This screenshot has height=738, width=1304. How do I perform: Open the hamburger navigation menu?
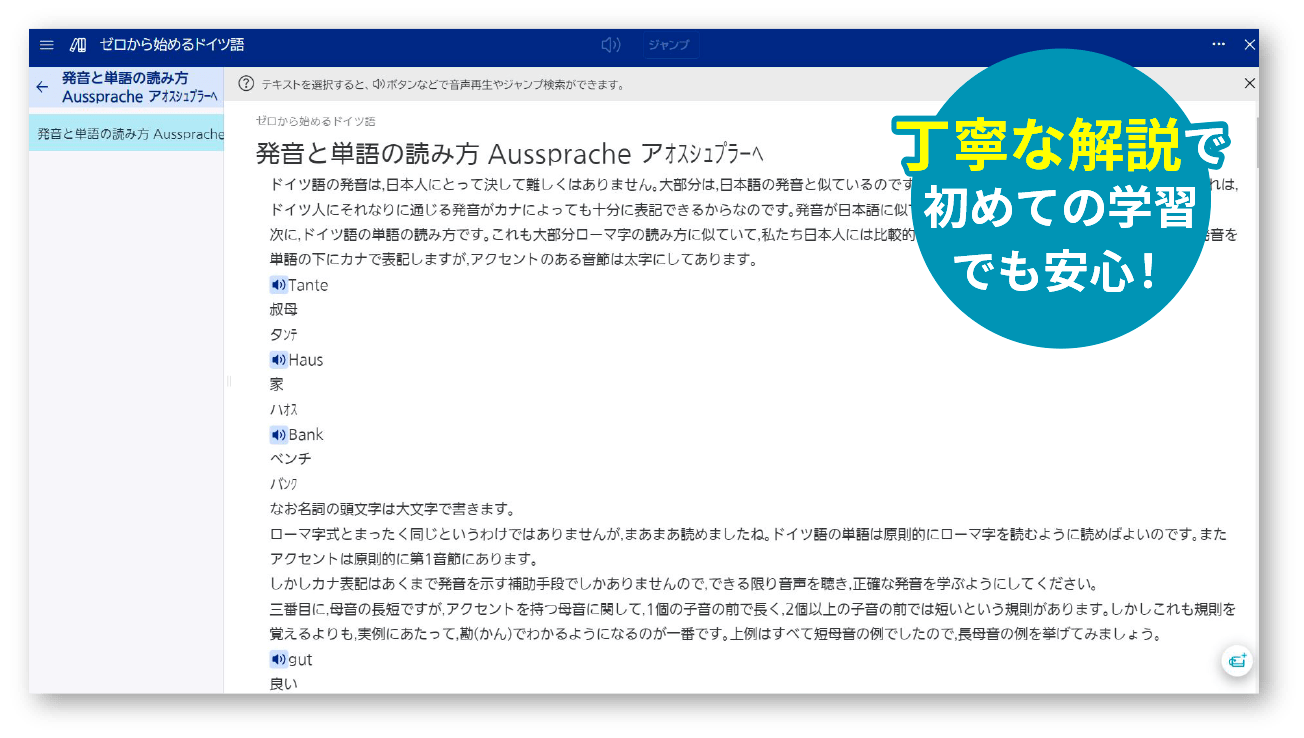coord(46,44)
